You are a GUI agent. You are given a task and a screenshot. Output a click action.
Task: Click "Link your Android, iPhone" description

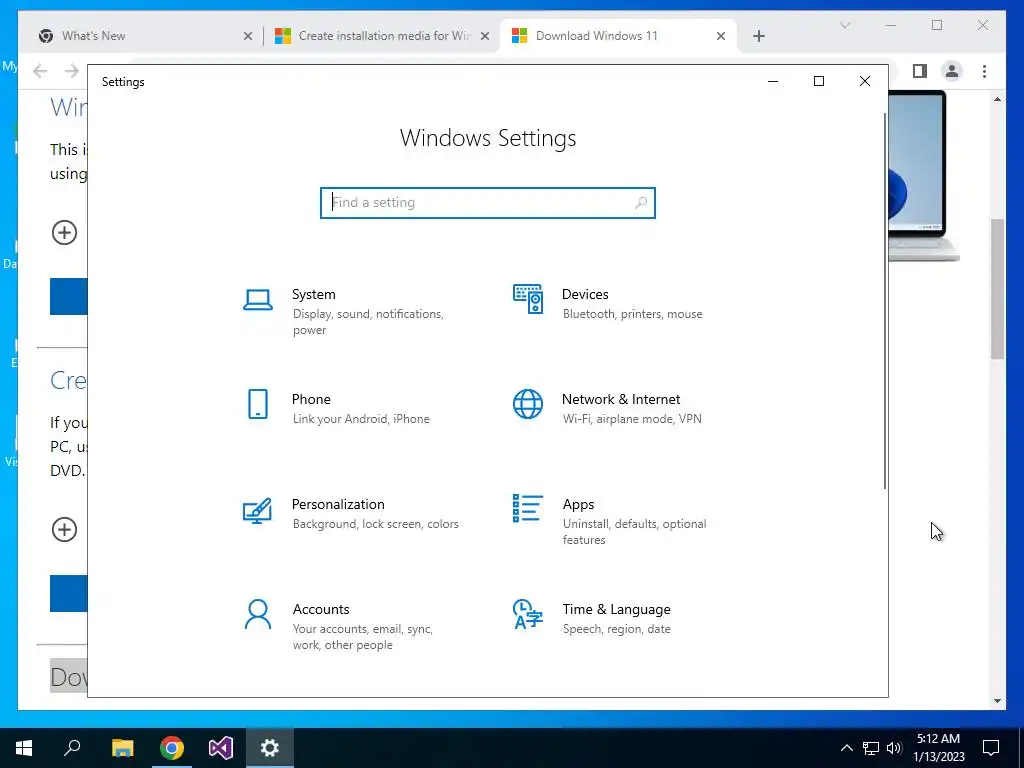[361, 419]
